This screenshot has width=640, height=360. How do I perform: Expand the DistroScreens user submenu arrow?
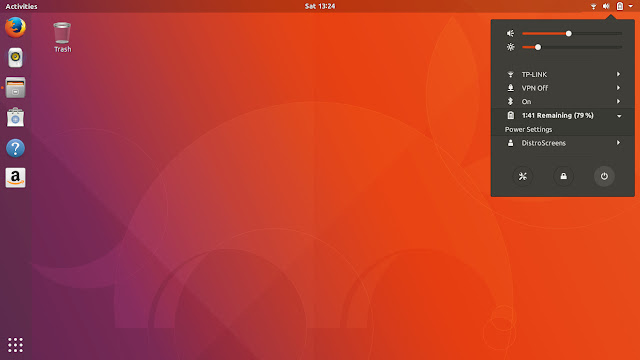[618, 143]
